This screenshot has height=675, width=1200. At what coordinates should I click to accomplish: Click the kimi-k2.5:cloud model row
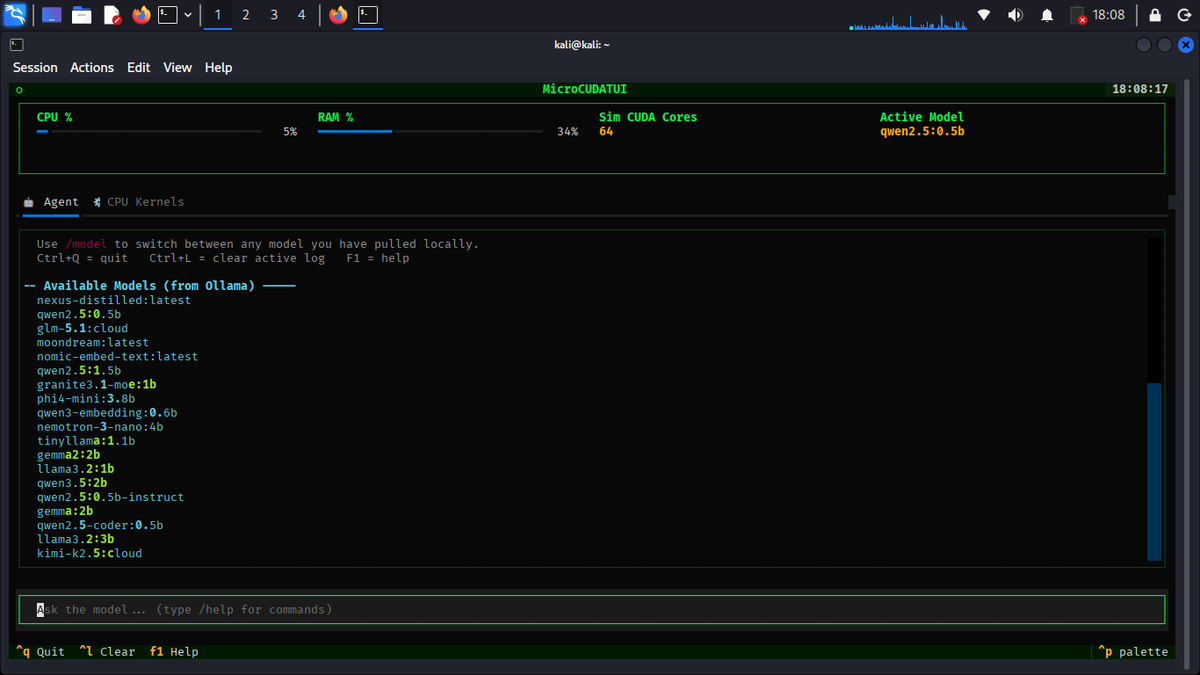coord(90,552)
